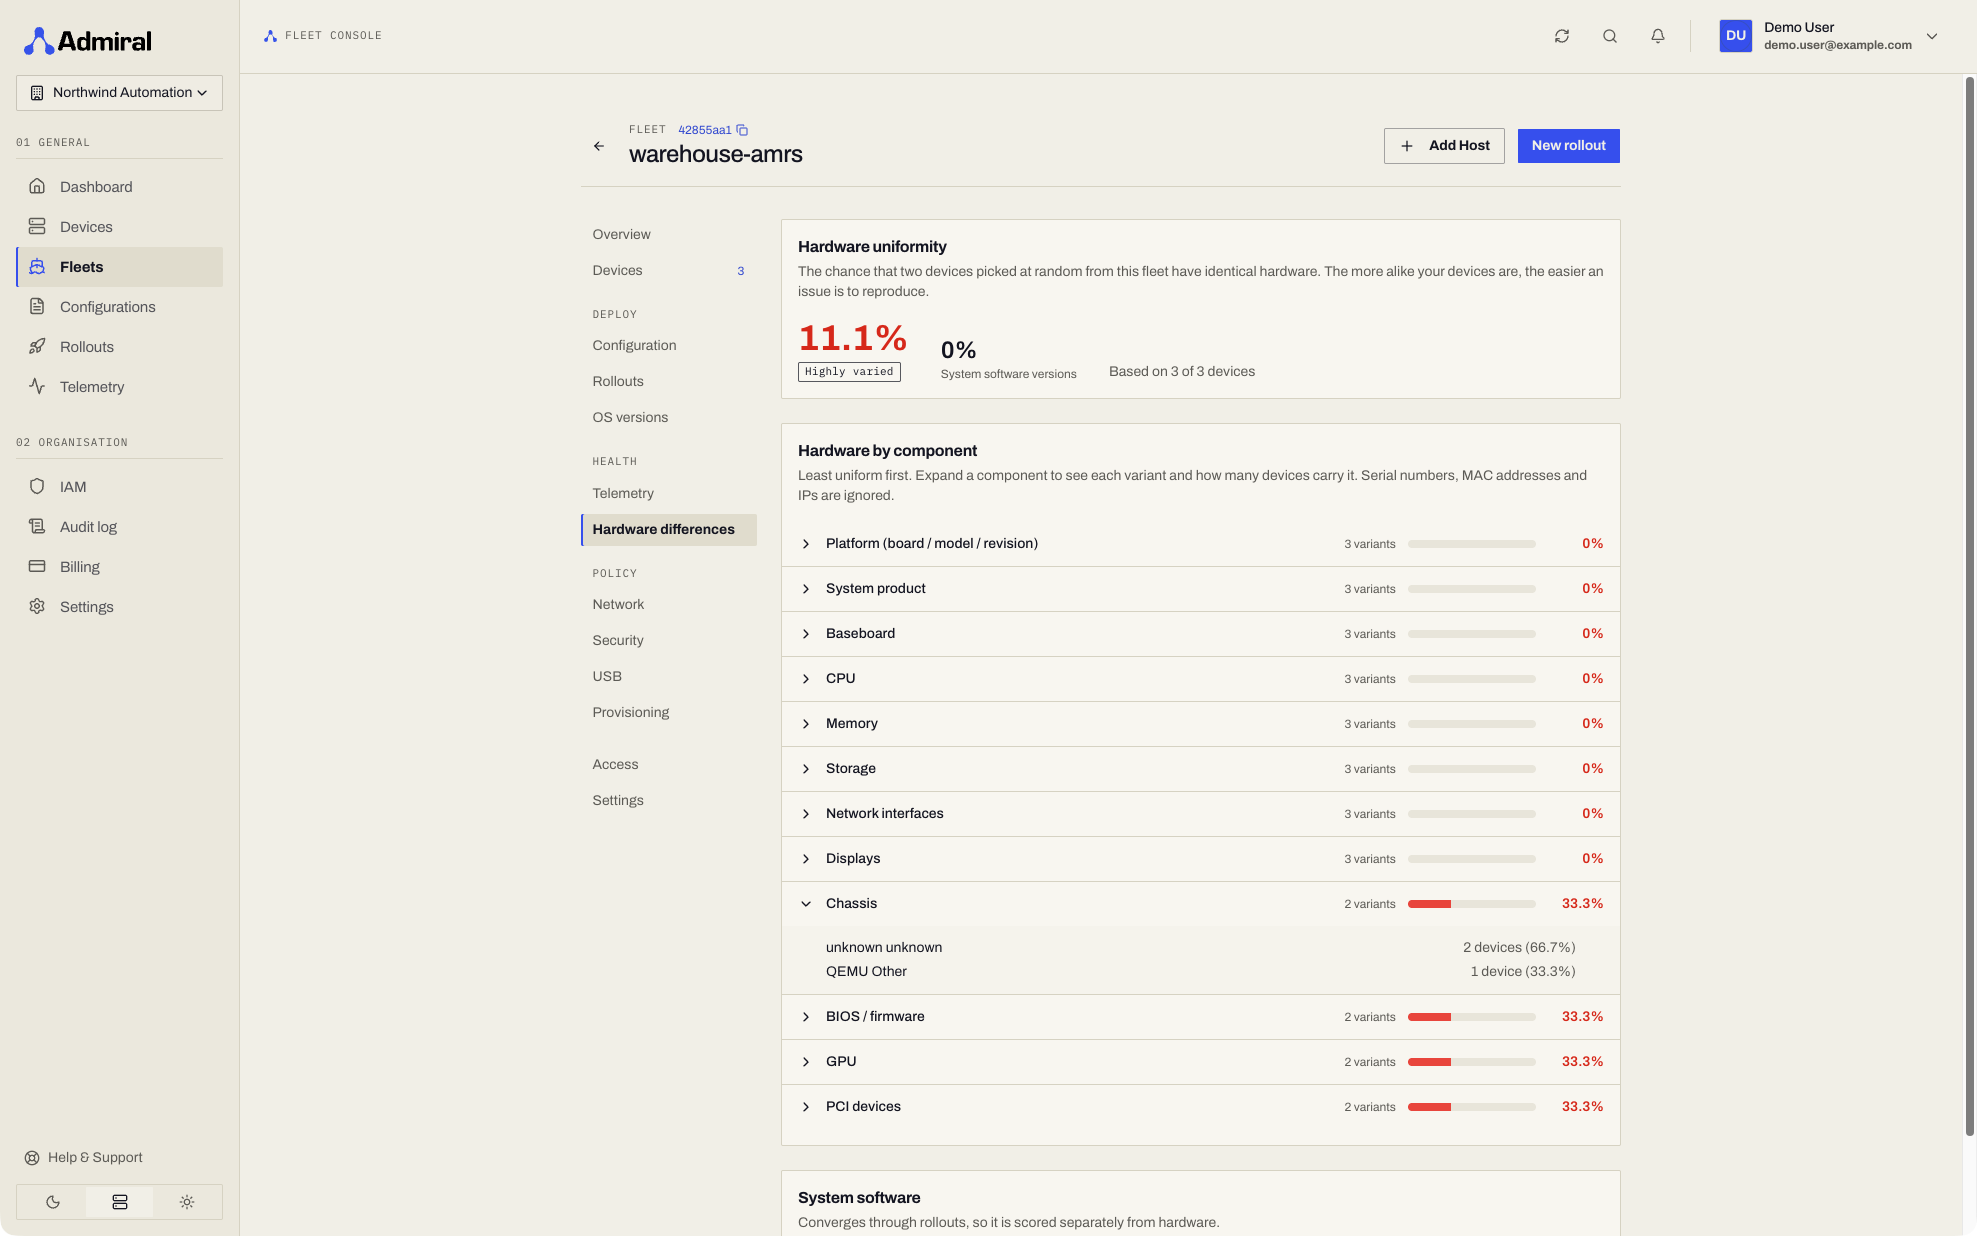The image size is (1977, 1236).
Task: Click the IAM shield icon
Action: pyautogui.click(x=37, y=486)
